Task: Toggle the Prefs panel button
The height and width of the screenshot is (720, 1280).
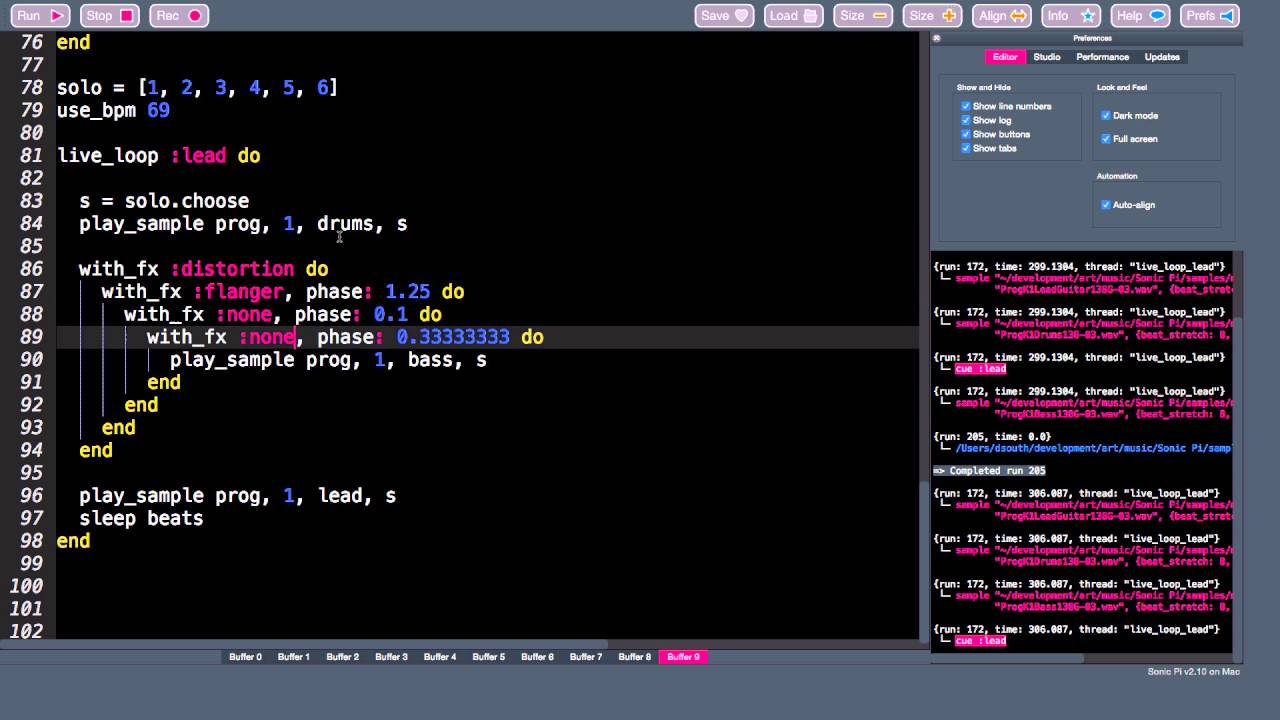Action: tap(1210, 15)
